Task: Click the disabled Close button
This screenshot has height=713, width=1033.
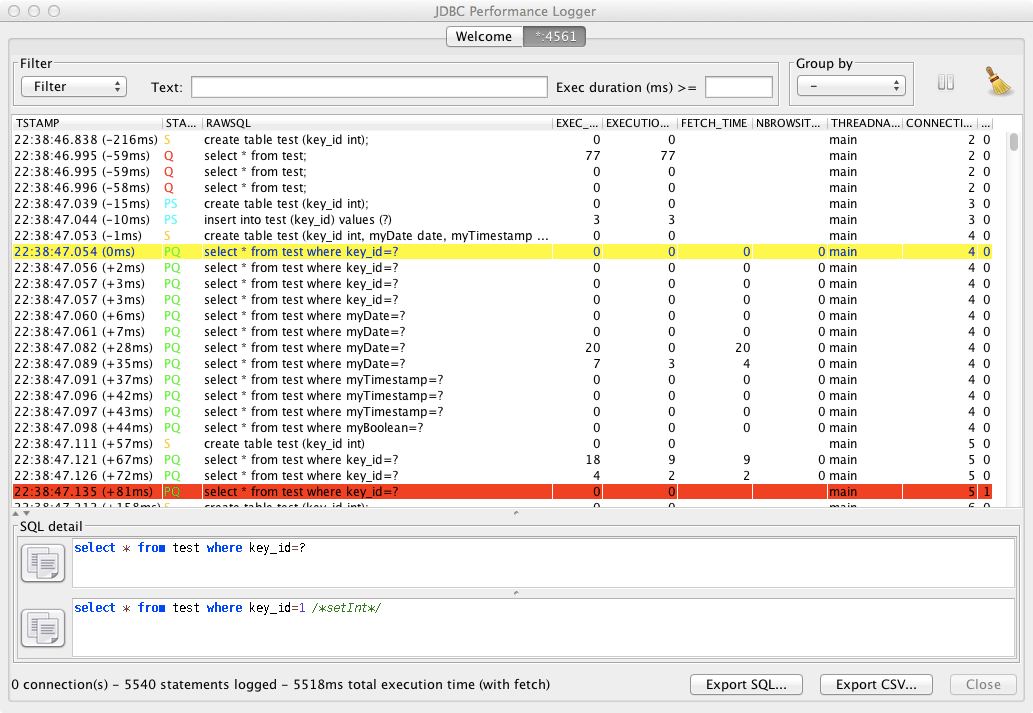Action: pyautogui.click(x=983, y=685)
